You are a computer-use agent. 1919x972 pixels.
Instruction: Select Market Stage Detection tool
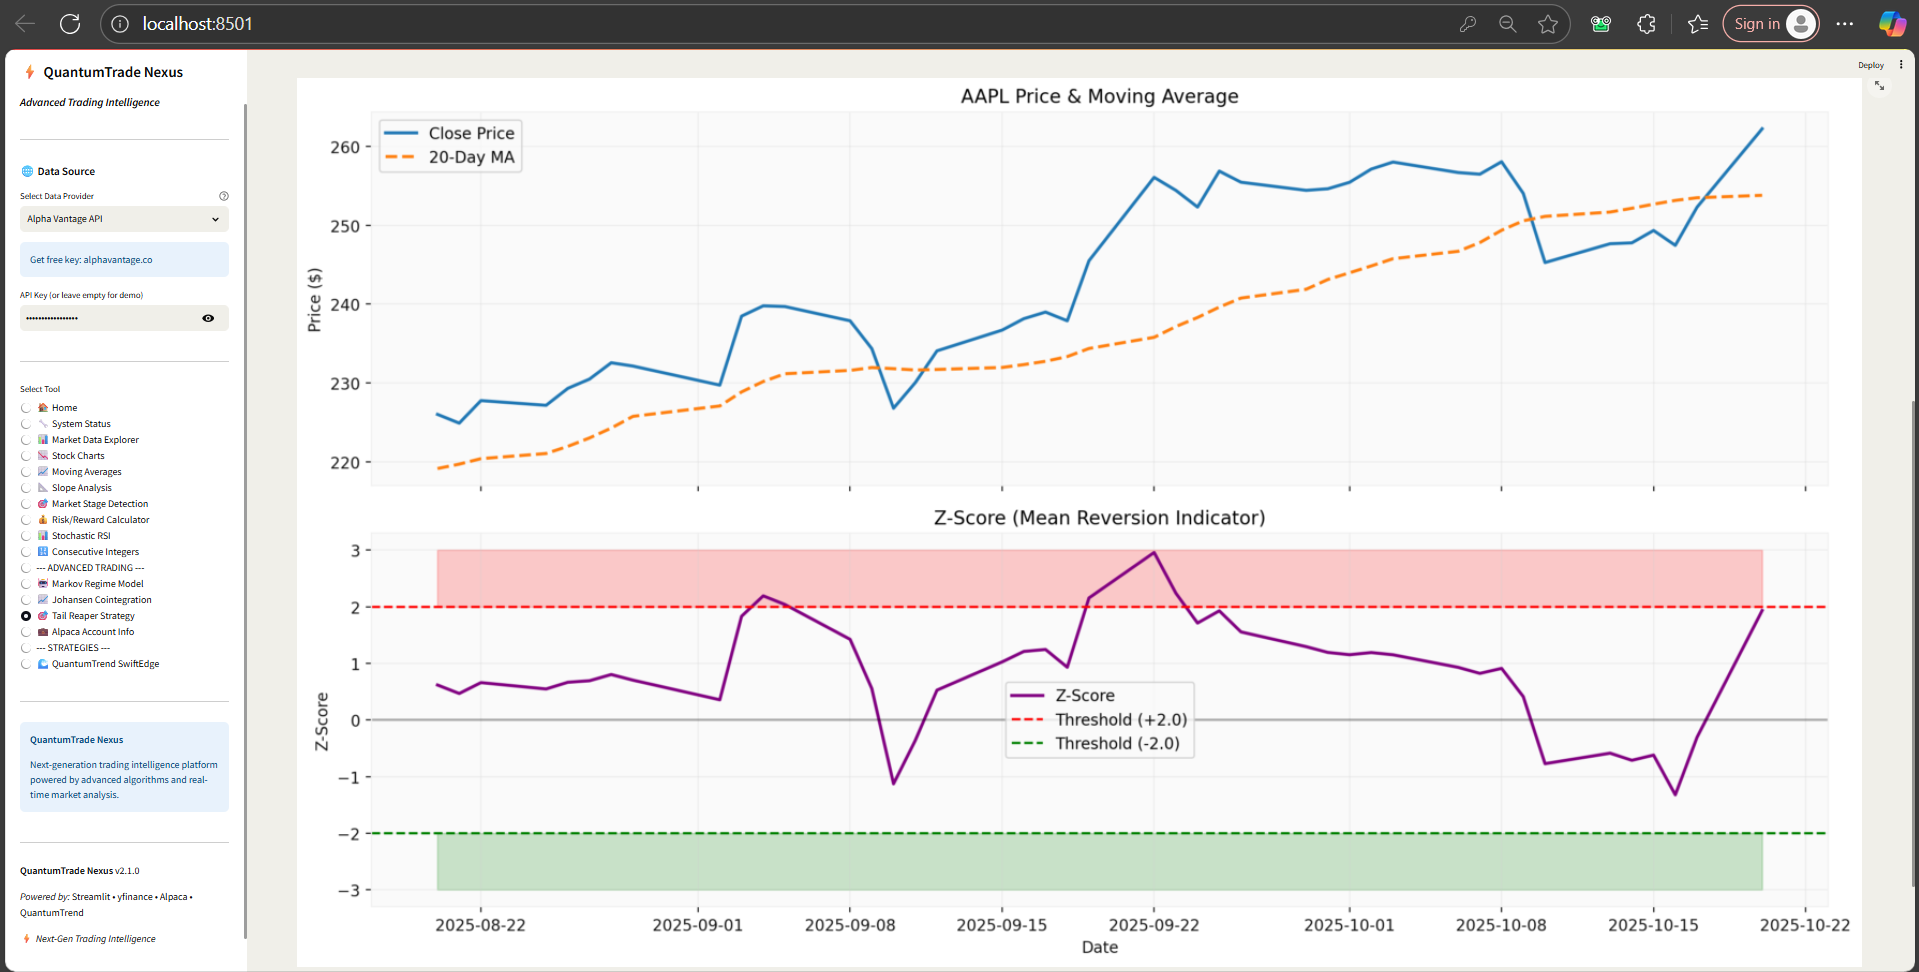(x=85, y=504)
